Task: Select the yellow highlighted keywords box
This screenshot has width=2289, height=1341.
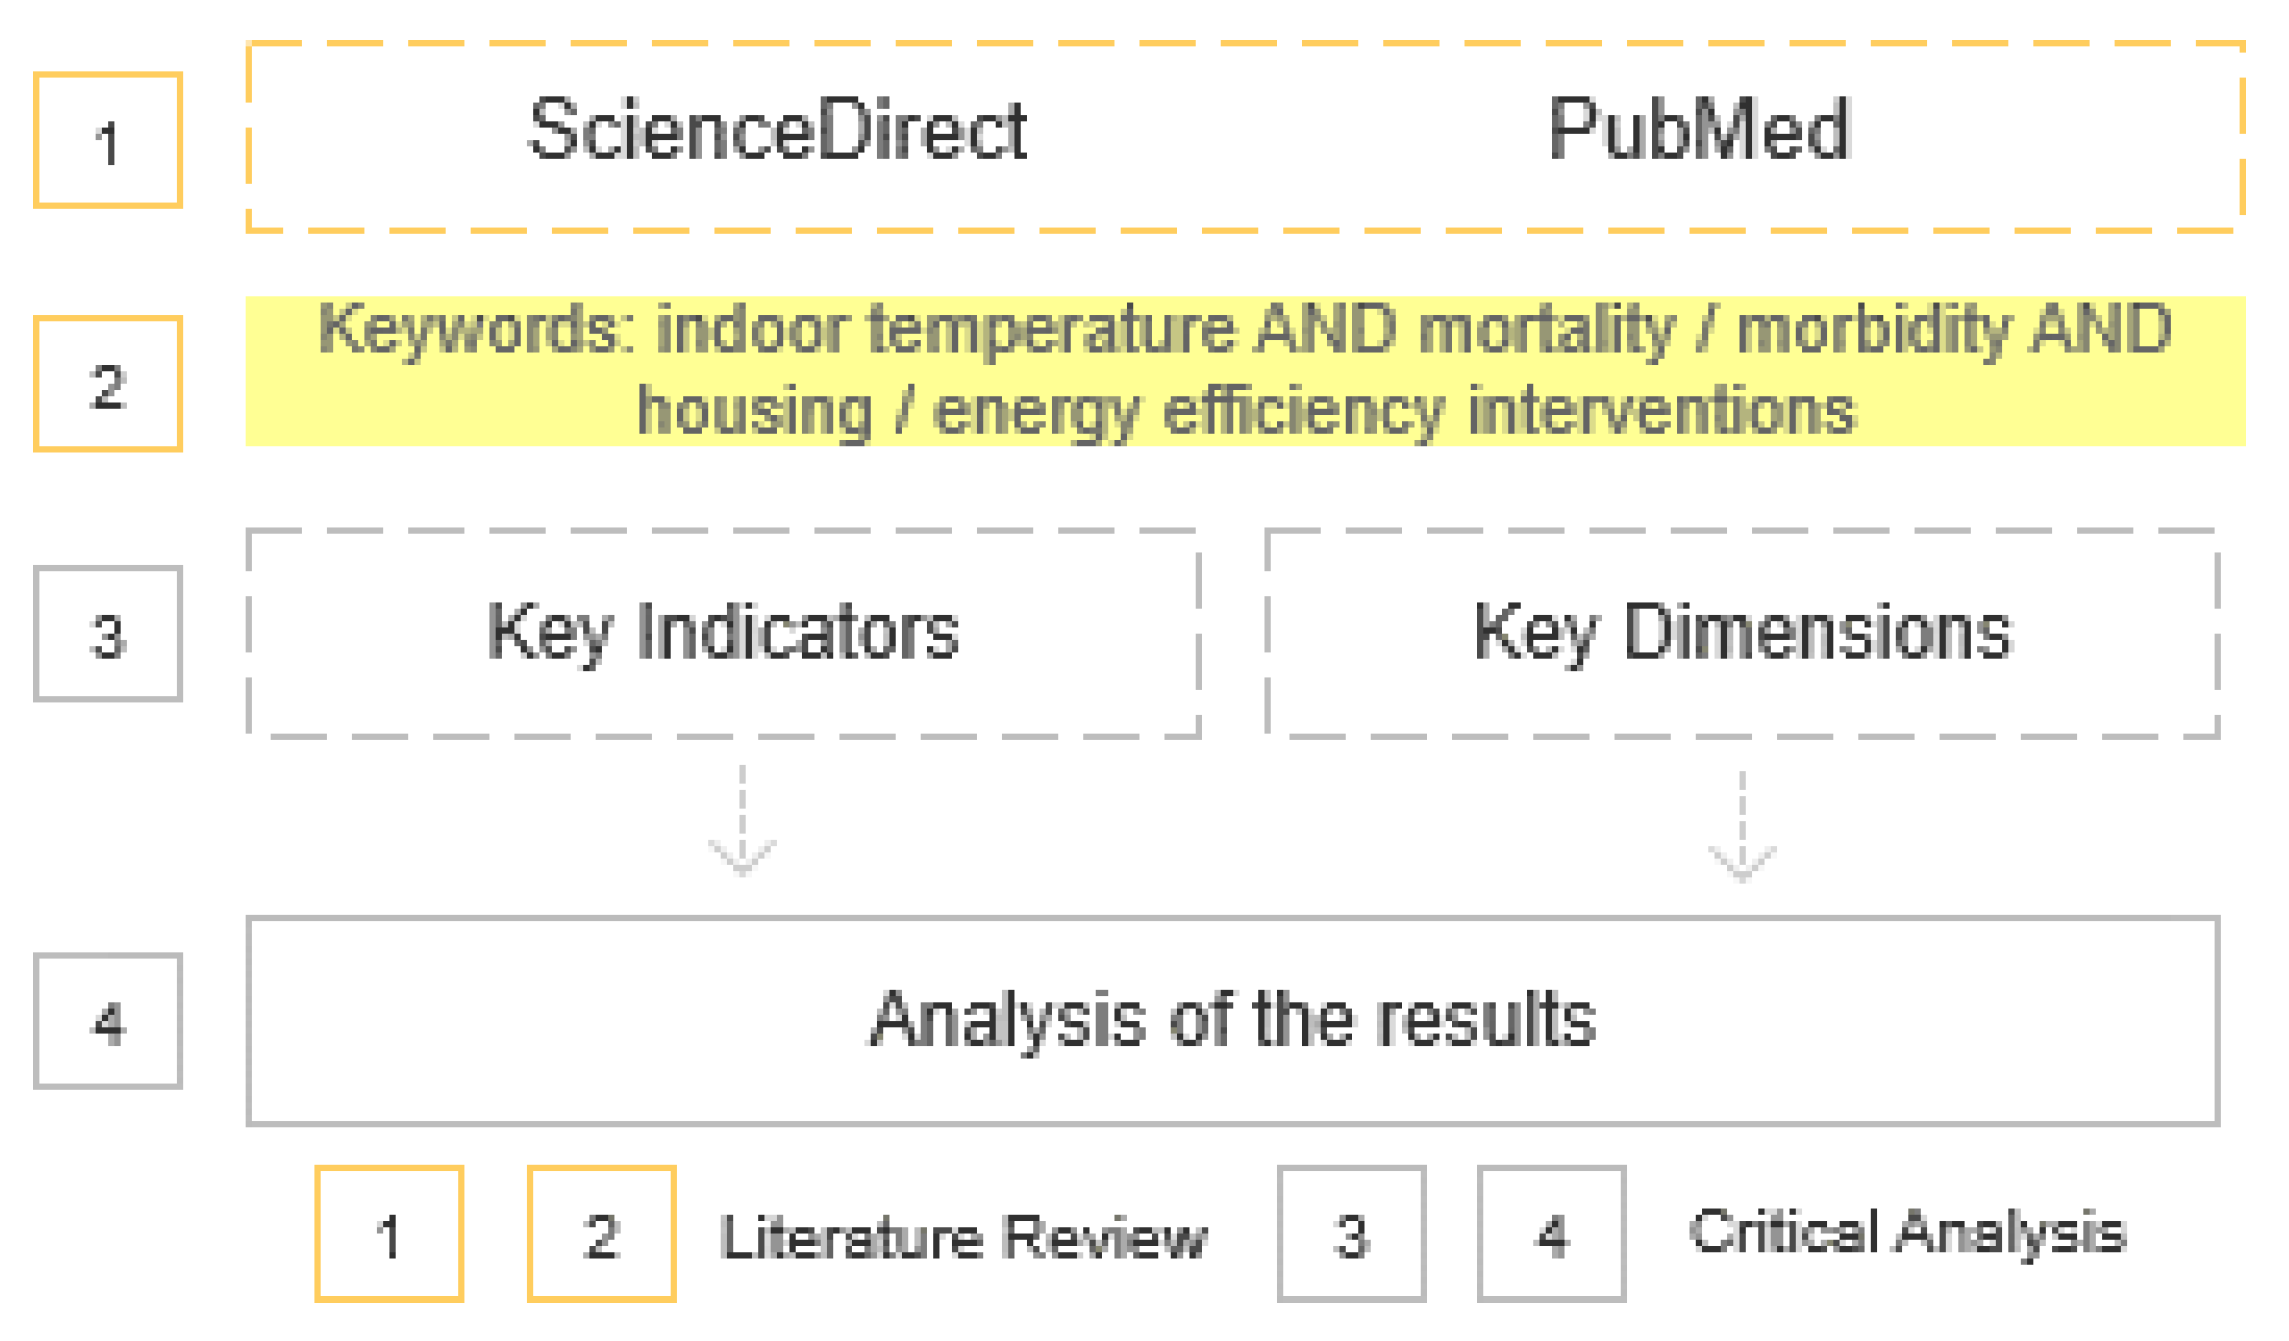Action: [1244, 370]
